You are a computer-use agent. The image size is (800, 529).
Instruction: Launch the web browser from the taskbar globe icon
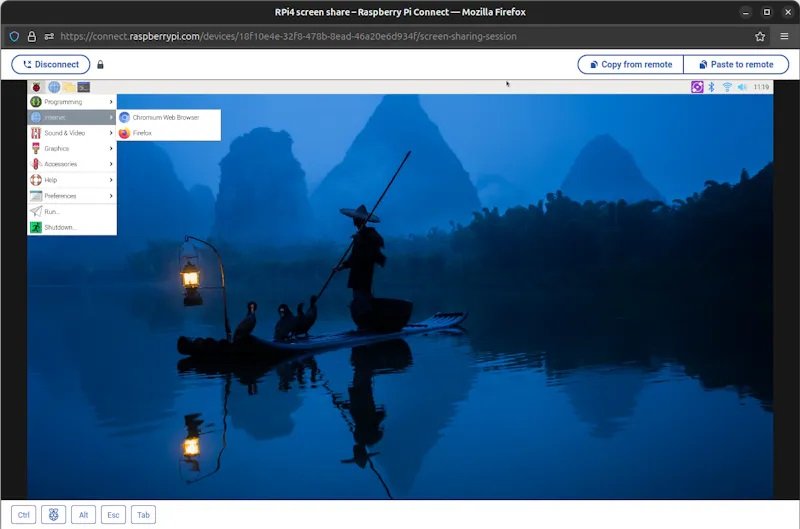pos(54,87)
